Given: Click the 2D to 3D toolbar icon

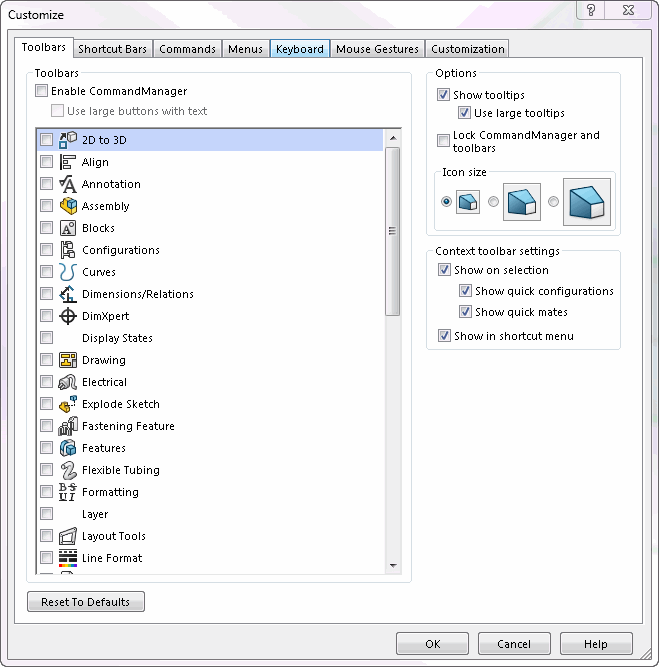Looking at the screenshot, I should 68,140.
